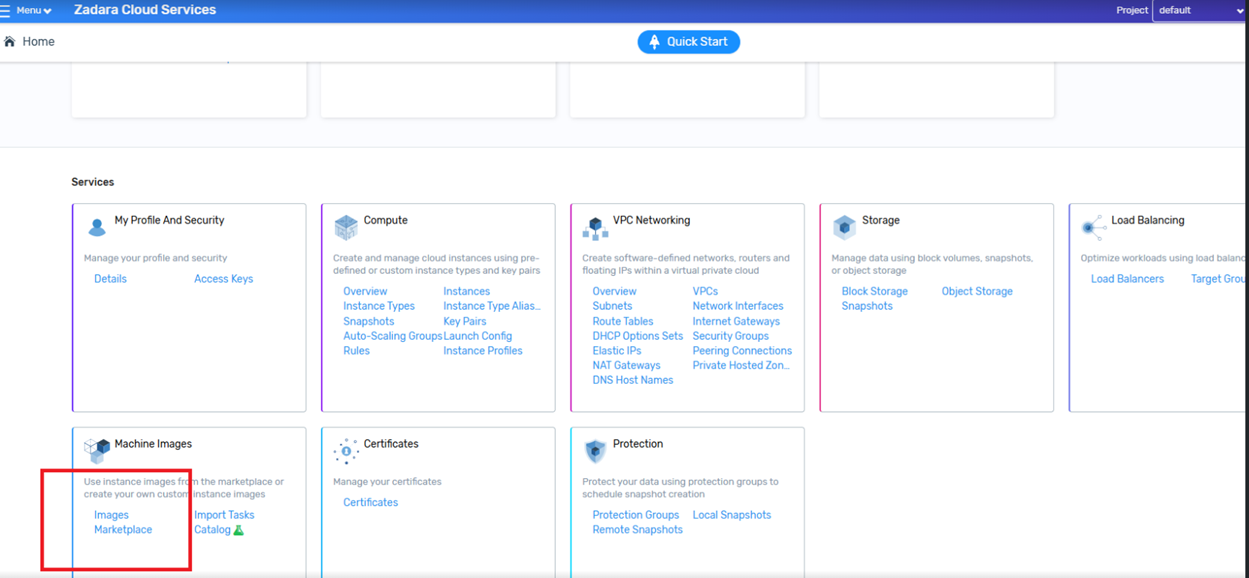Open the Peering Connections link

742,351
